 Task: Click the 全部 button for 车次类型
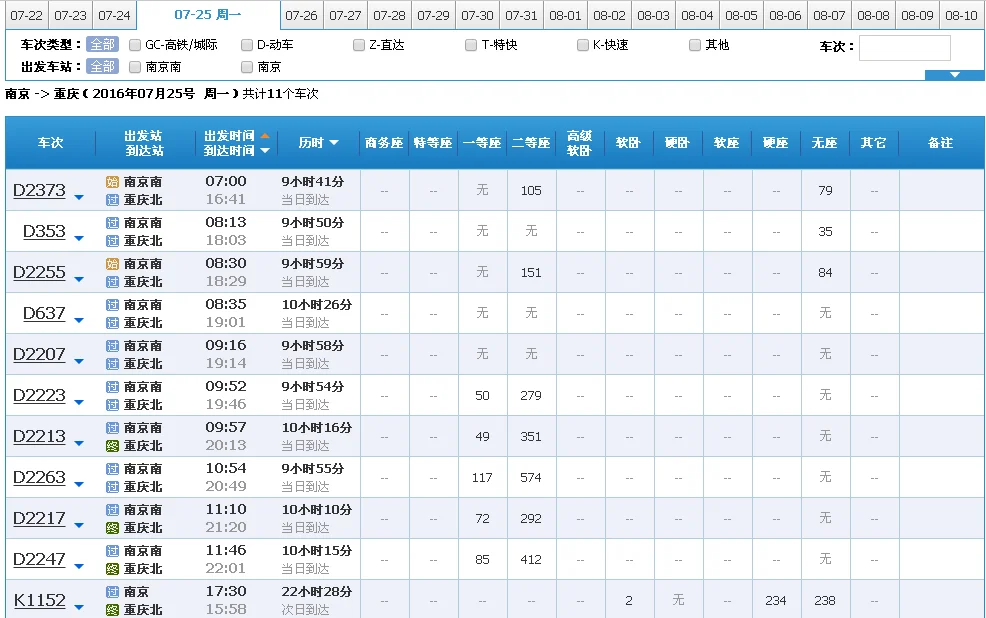click(103, 44)
